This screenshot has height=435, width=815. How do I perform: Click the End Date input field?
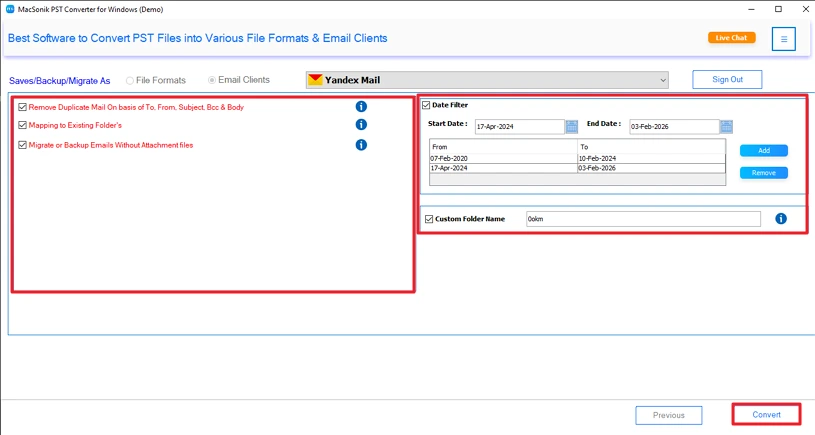[674, 126]
